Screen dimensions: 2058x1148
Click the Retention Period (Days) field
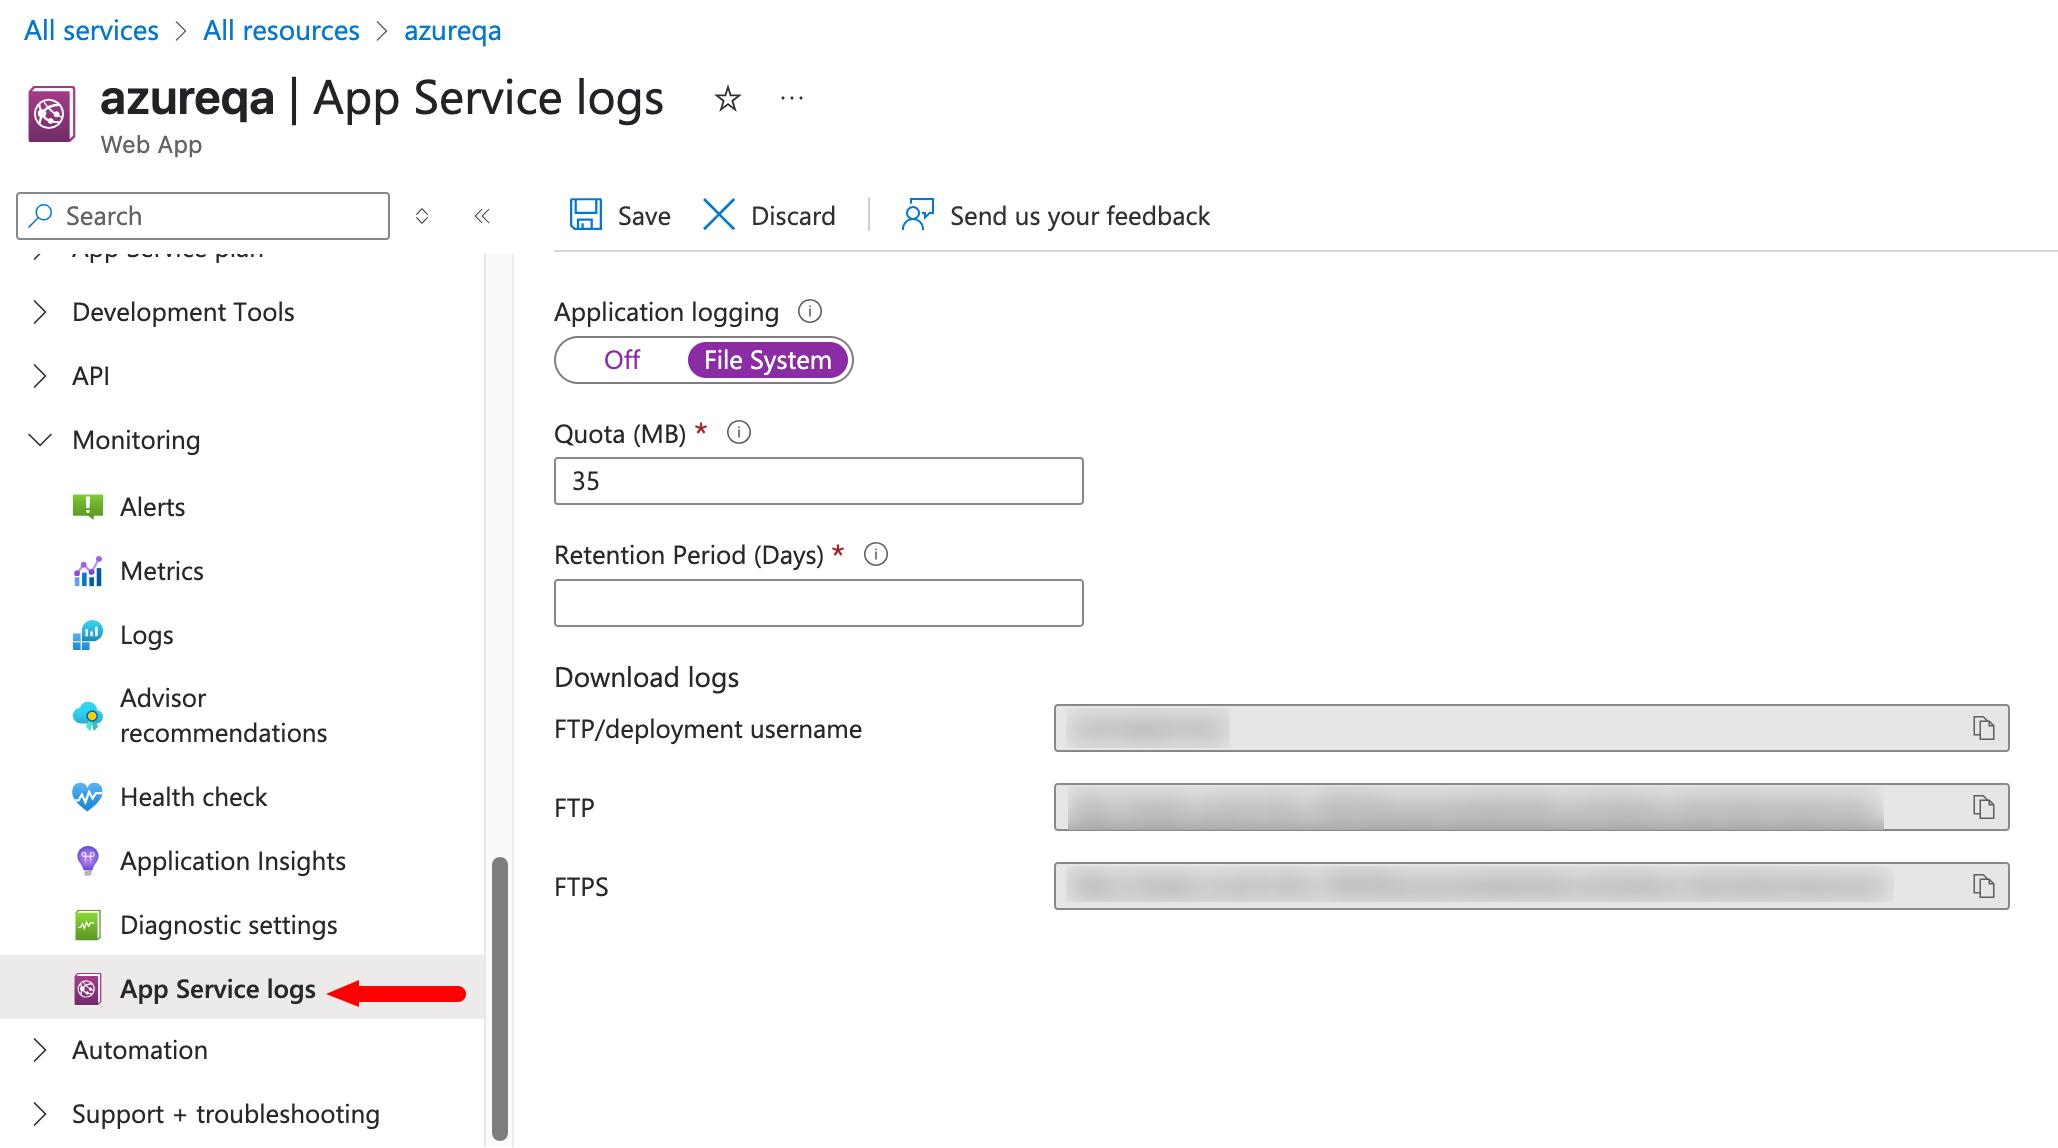818,603
